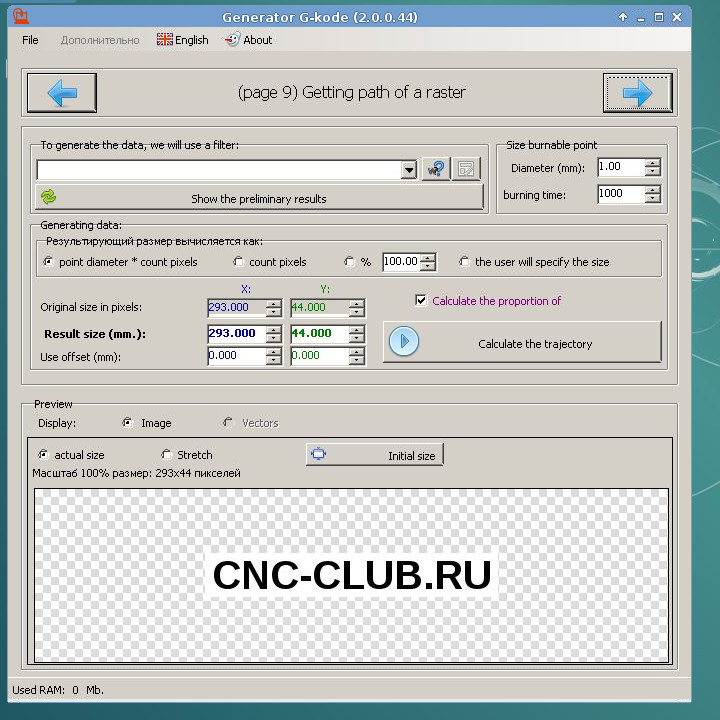Select the user will specify the size
This screenshot has height=720, width=720.
click(x=534, y=262)
